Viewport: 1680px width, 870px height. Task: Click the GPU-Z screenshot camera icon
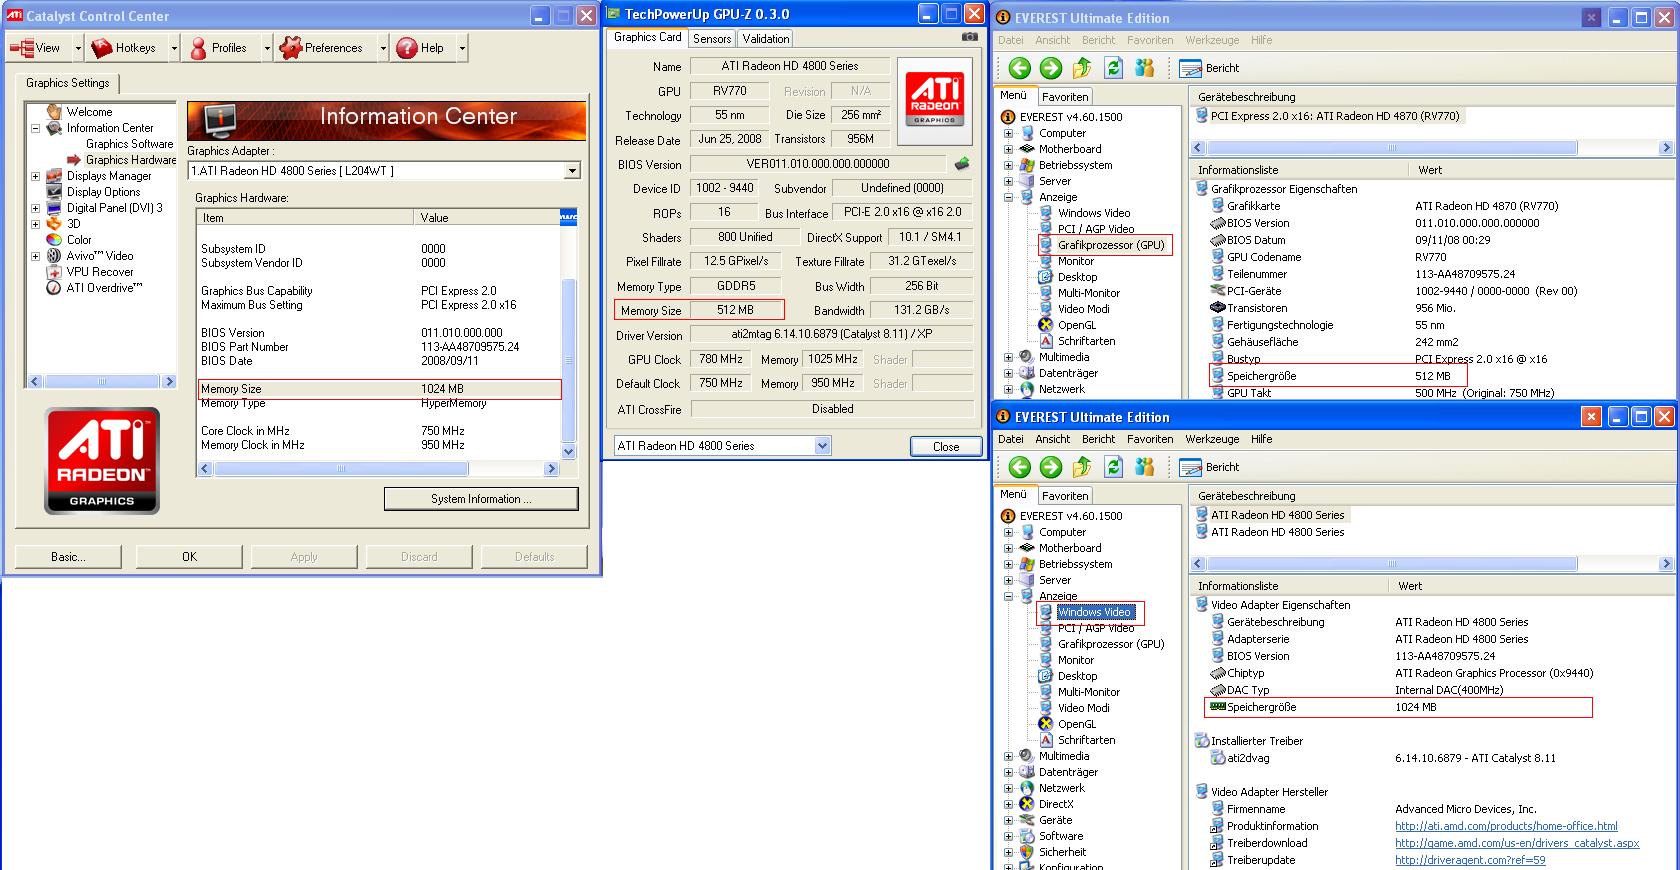point(969,37)
